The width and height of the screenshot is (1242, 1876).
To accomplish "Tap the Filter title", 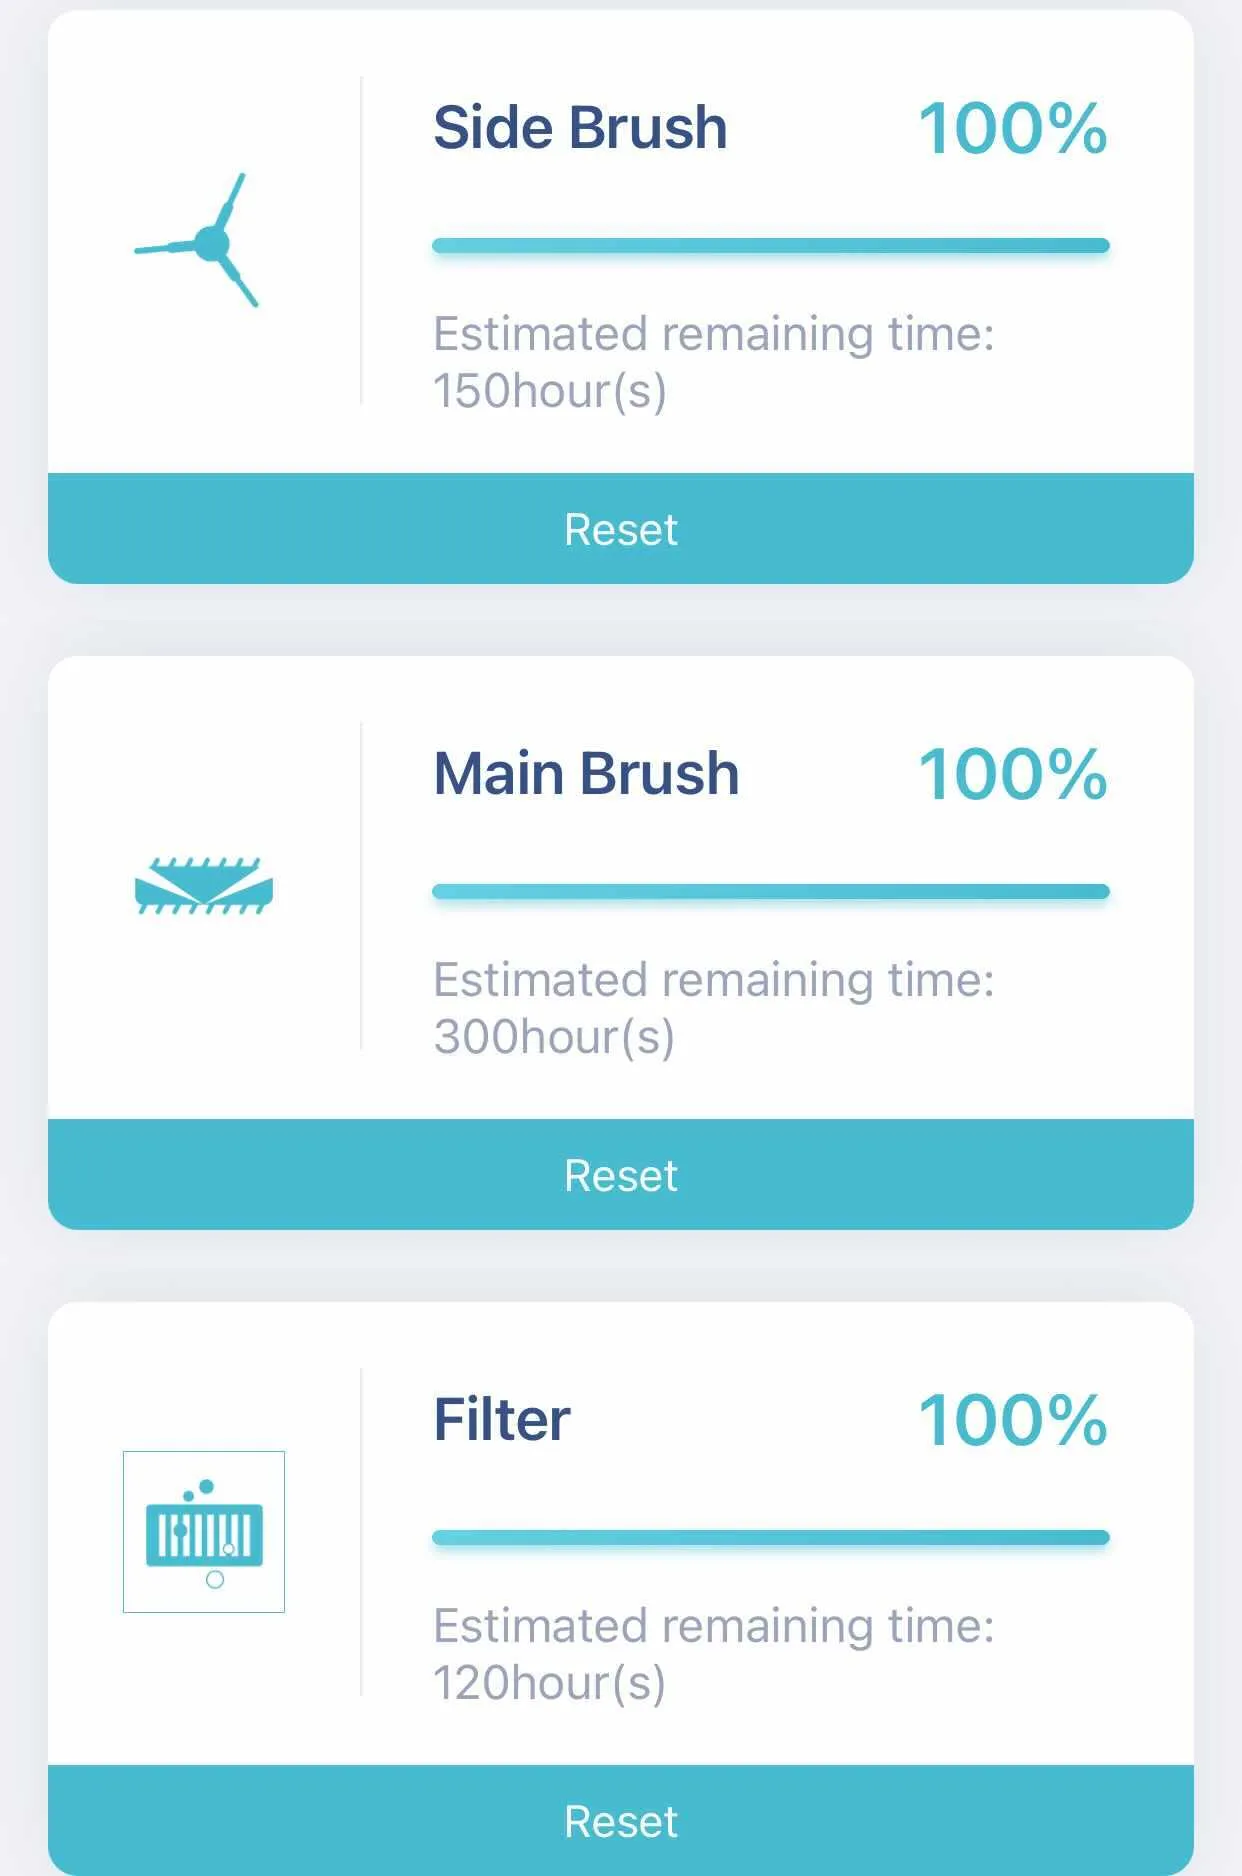I will pyautogui.click(x=502, y=1420).
